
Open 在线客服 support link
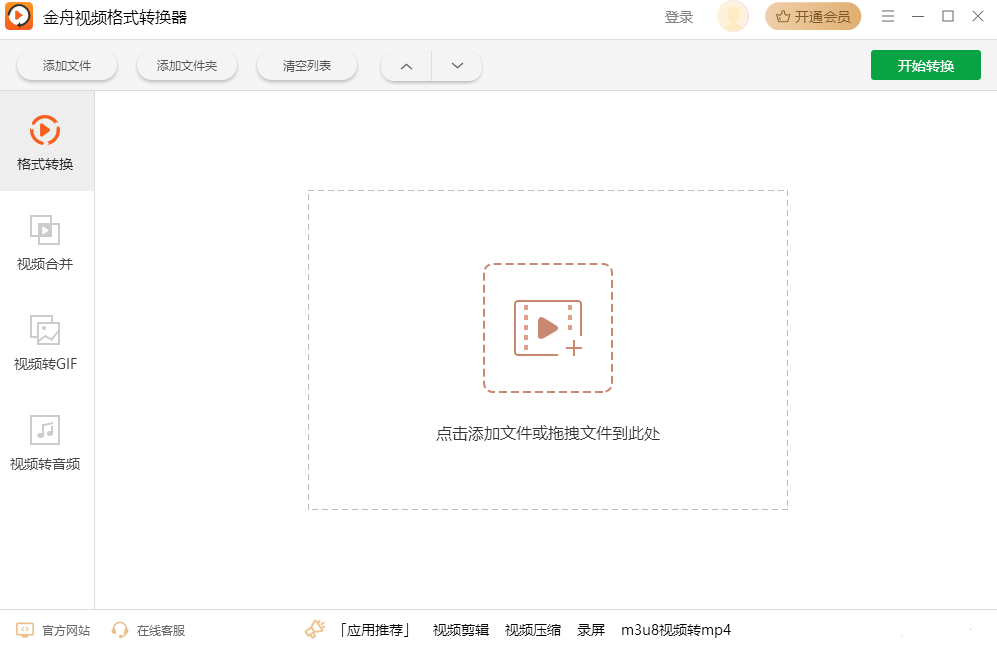[x=148, y=630]
